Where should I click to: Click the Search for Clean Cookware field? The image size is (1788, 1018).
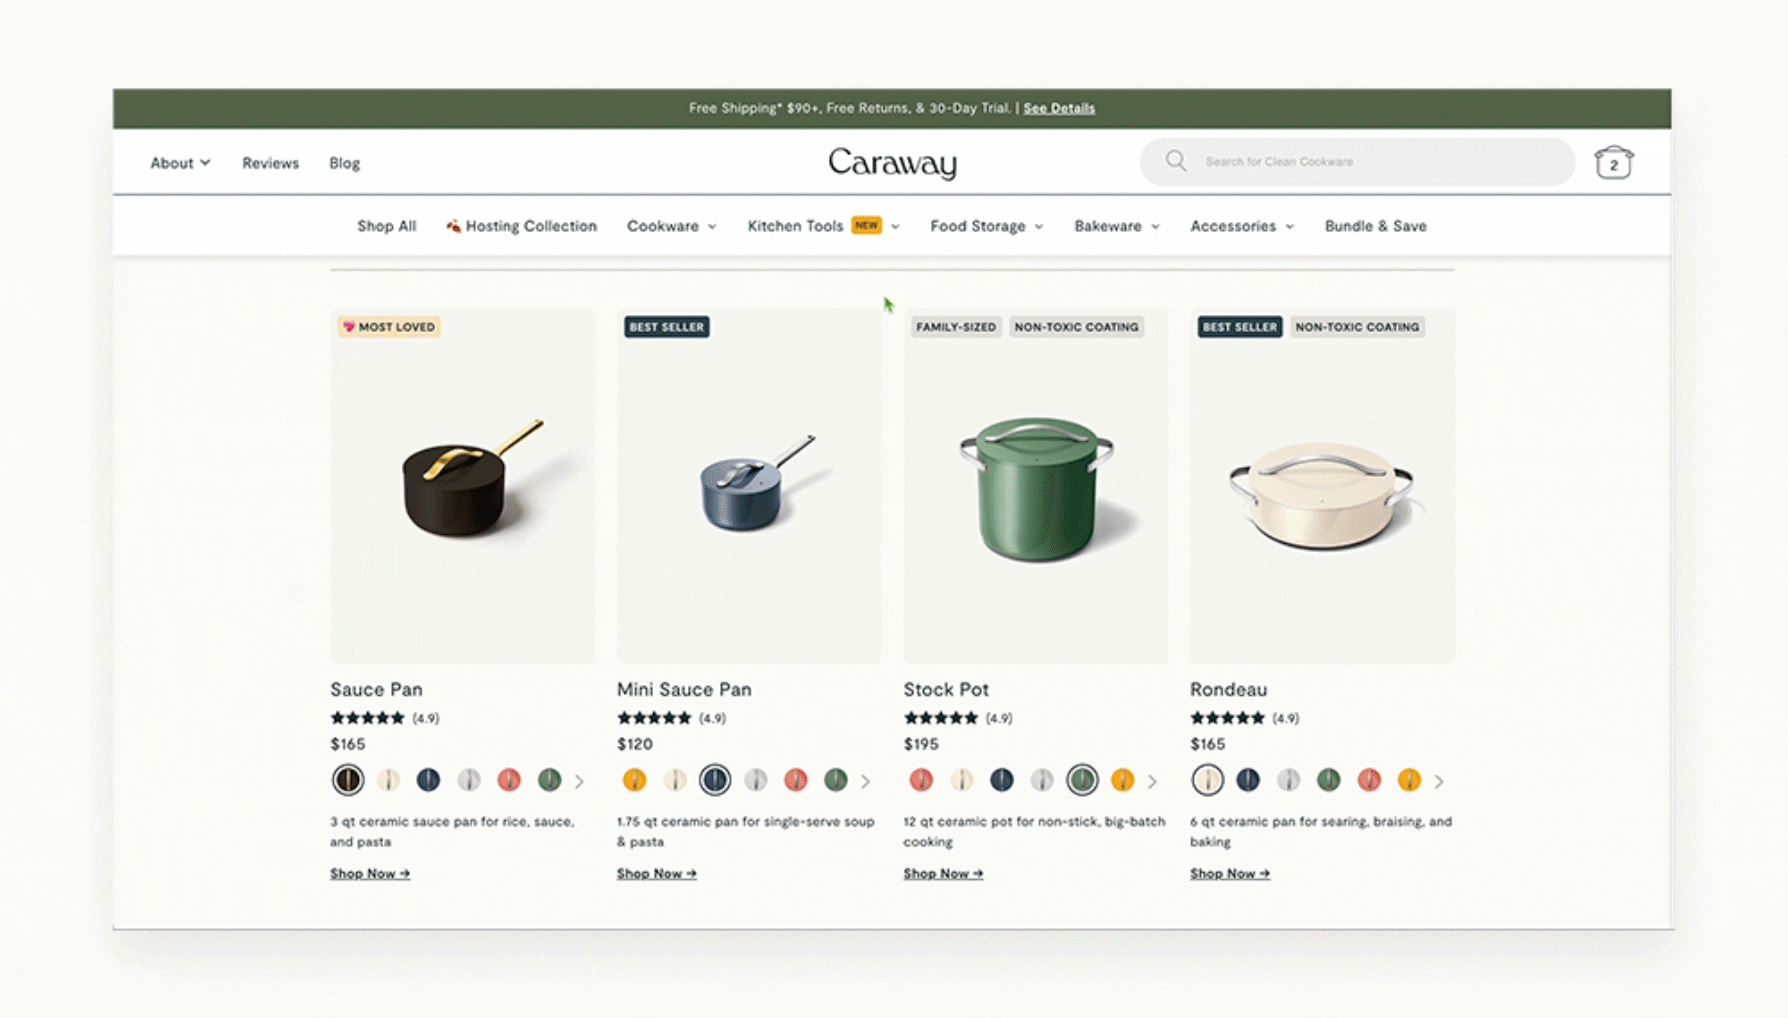1357,162
